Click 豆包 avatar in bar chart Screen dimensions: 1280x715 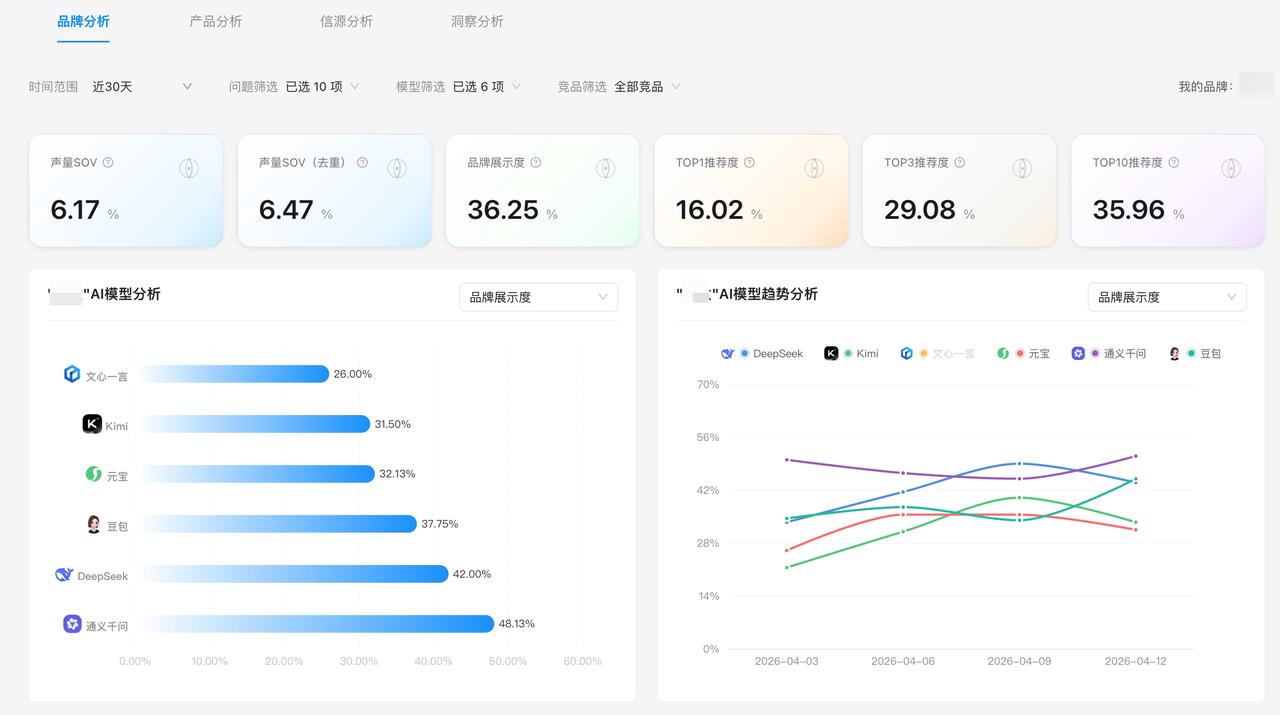[x=94, y=524]
